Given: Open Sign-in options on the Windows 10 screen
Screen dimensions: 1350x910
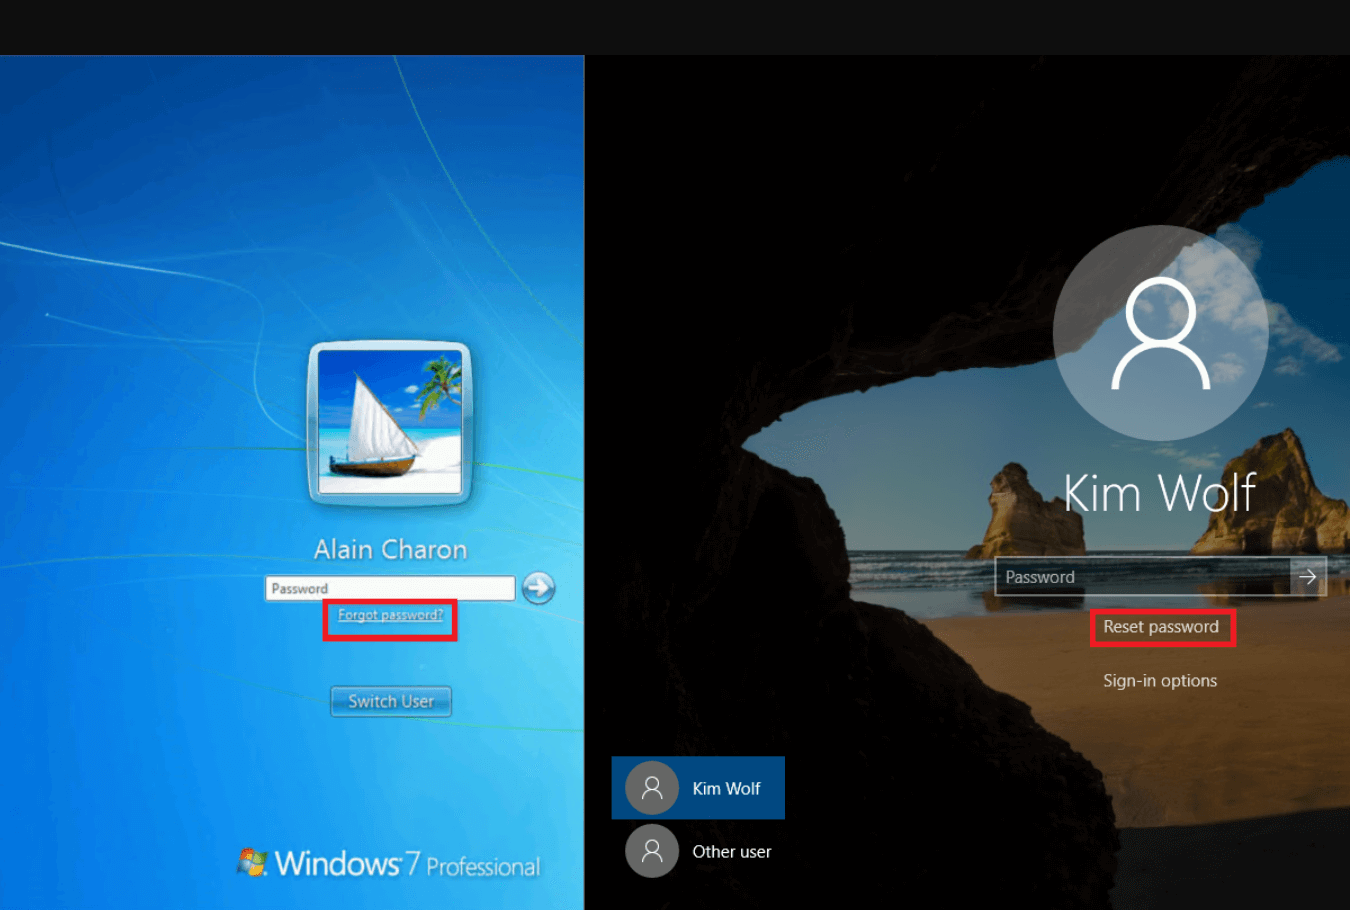Looking at the screenshot, I should click(1160, 680).
